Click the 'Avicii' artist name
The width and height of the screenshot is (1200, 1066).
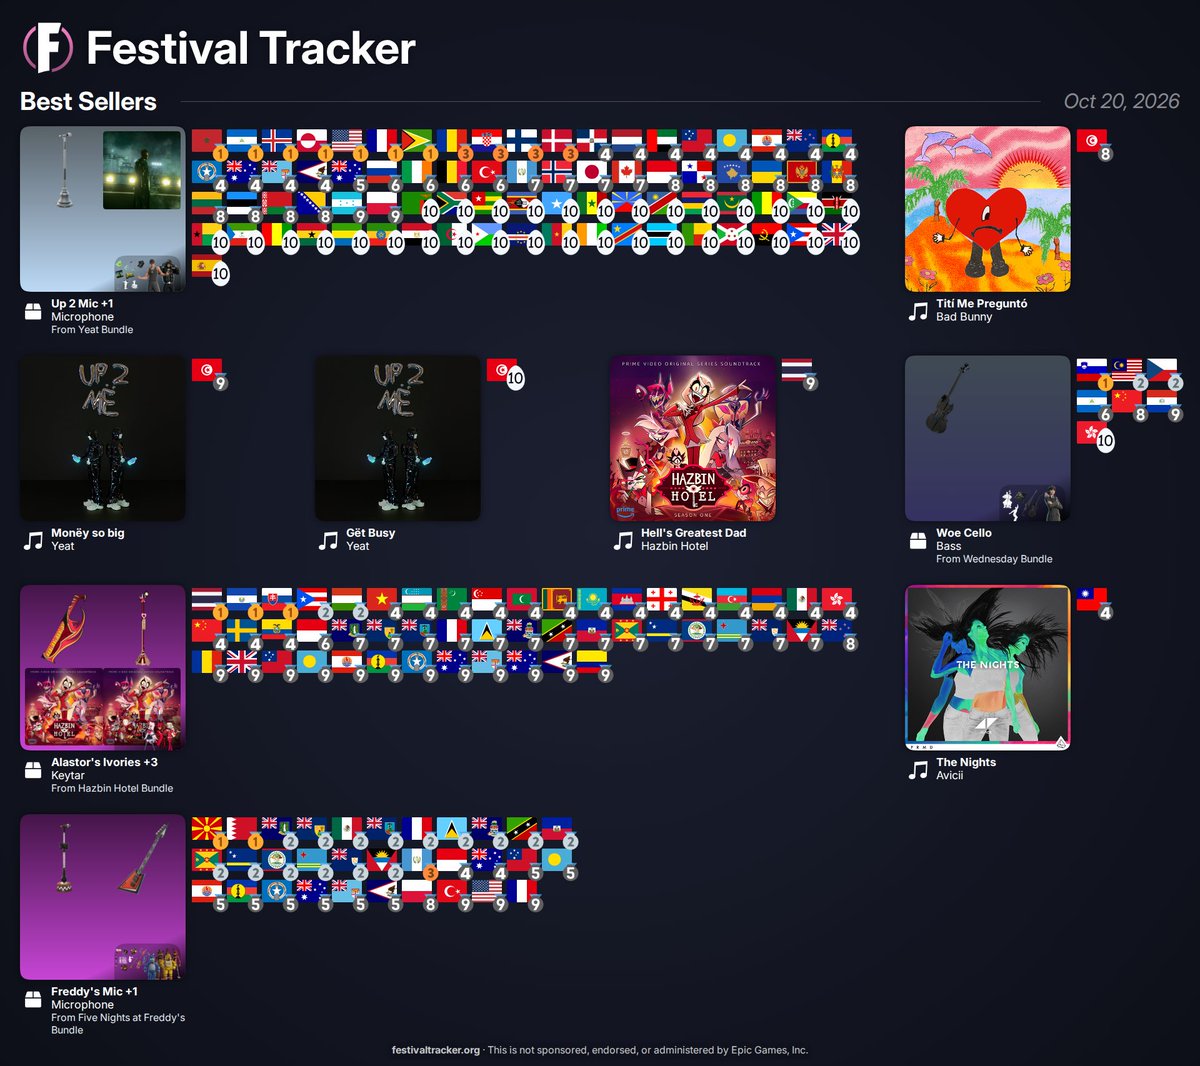coord(950,775)
